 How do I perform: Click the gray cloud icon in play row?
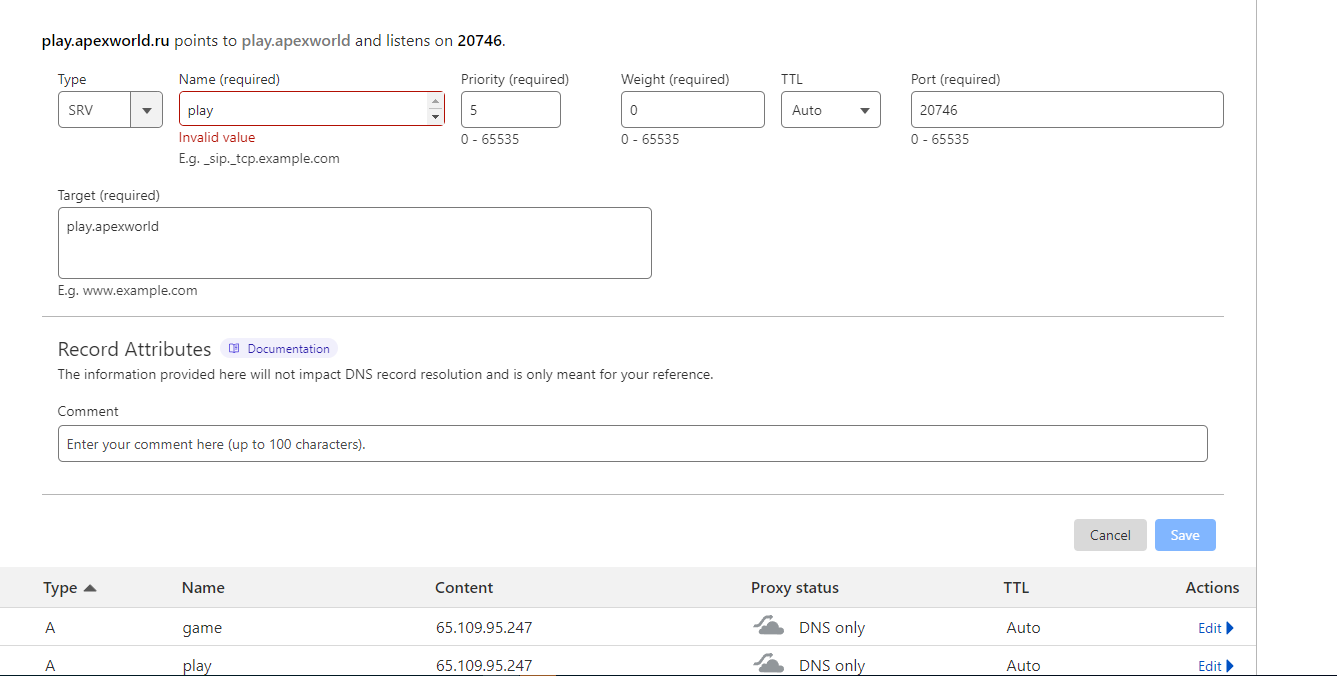coord(768,664)
